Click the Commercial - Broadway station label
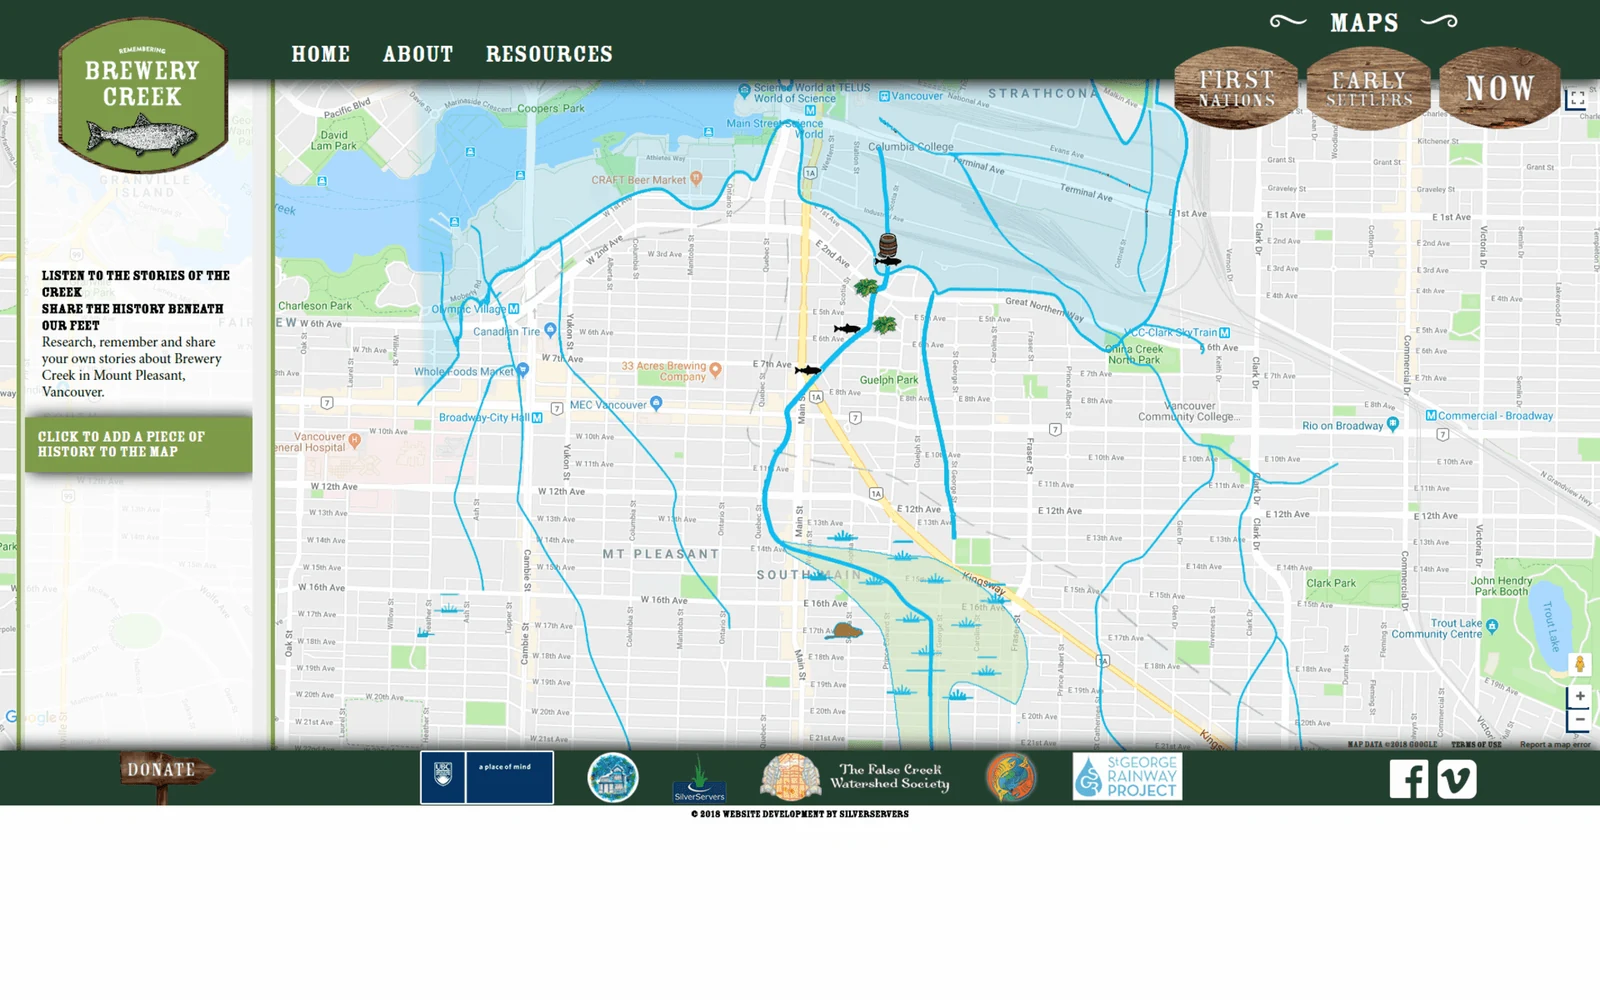Viewport: 1600px width, 1000px height. [1489, 415]
